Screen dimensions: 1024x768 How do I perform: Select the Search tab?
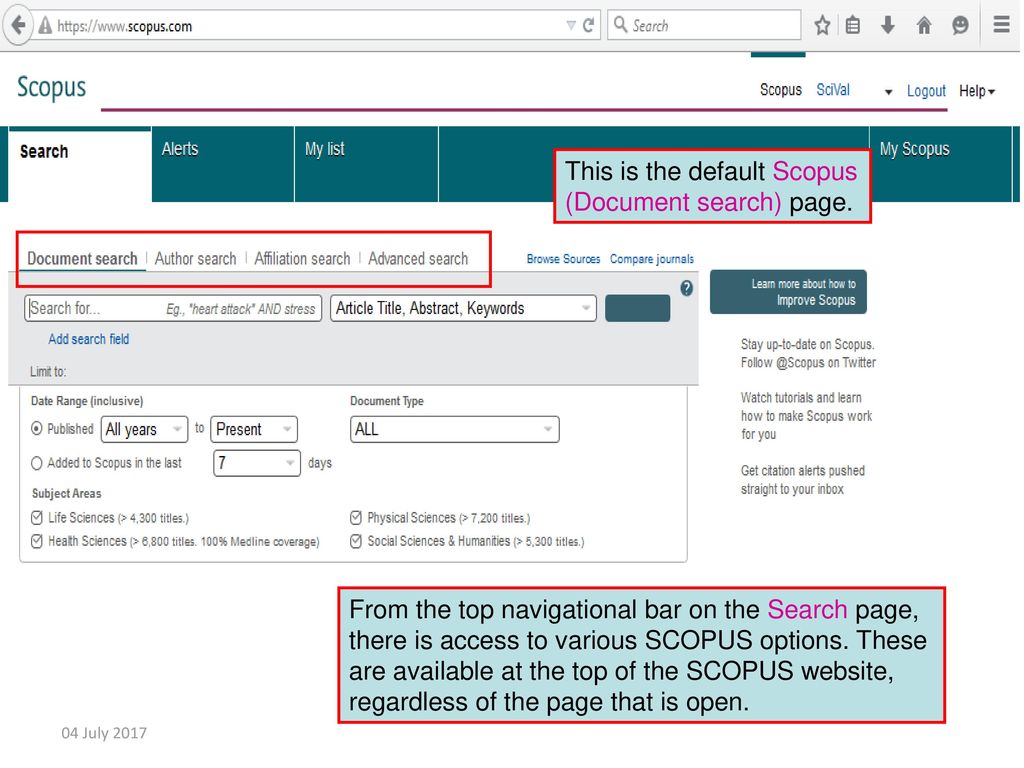coord(80,165)
